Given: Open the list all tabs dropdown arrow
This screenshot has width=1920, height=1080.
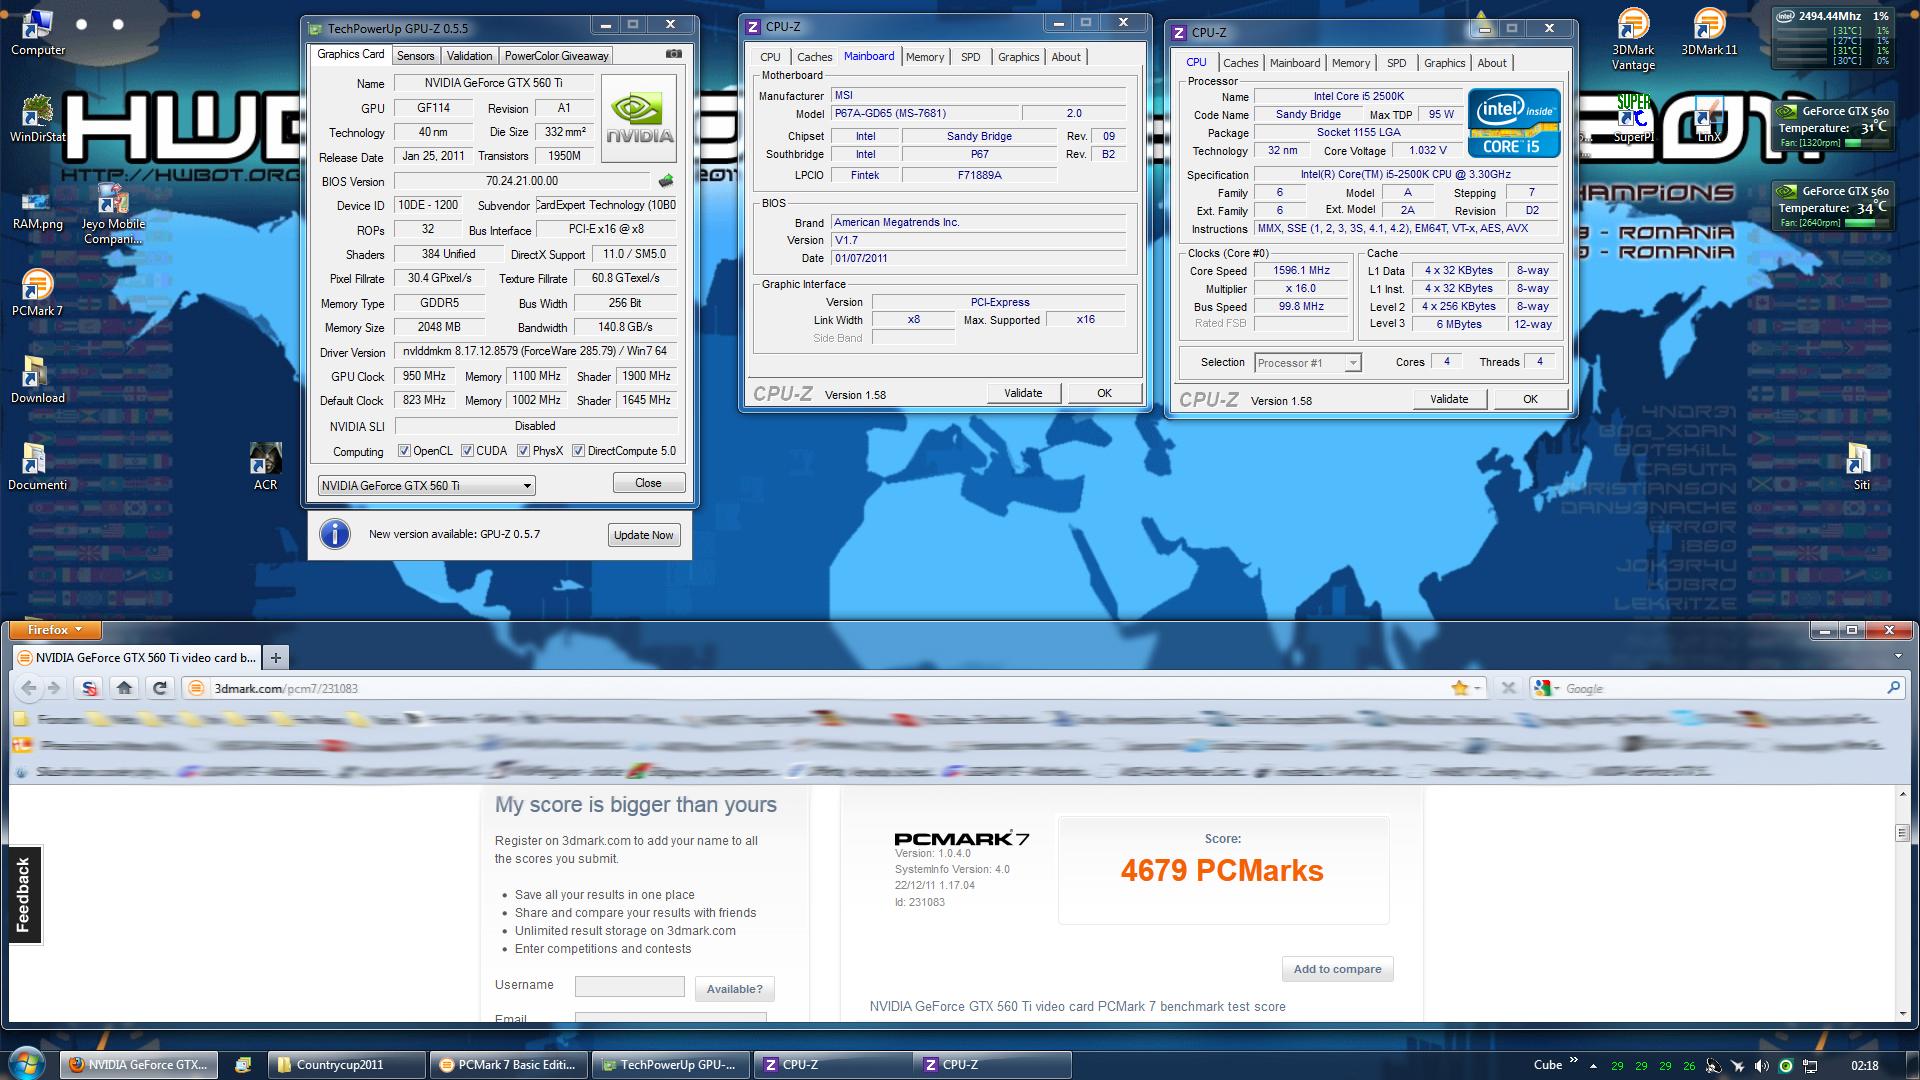Looking at the screenshot, I should coord(1898,657).
